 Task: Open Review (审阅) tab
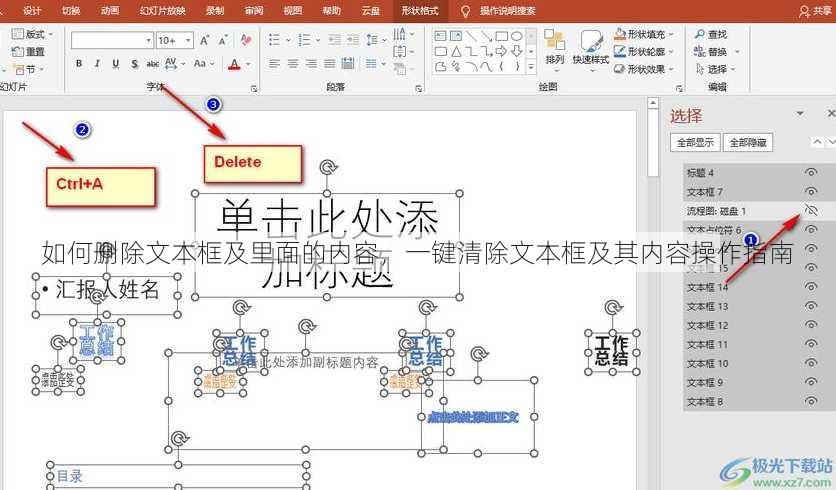coord(254,11)
